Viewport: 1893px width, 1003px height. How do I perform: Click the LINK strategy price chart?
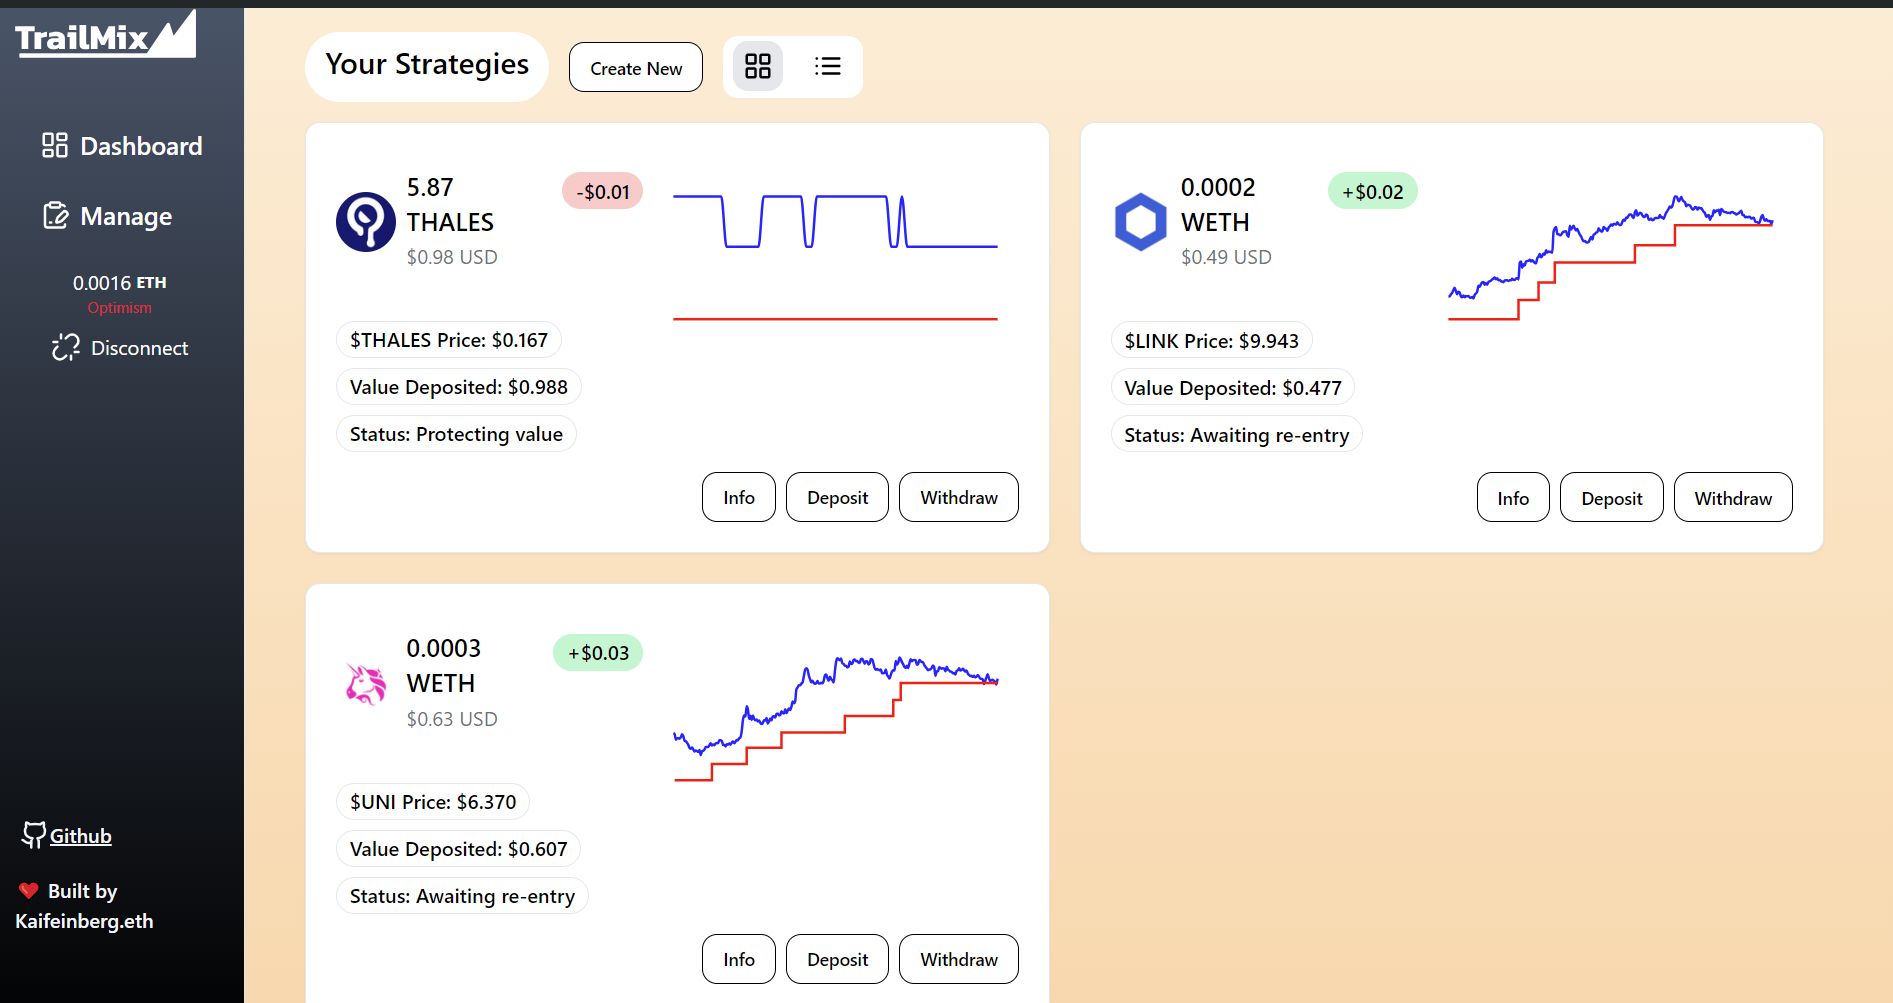pos(1610,257)
